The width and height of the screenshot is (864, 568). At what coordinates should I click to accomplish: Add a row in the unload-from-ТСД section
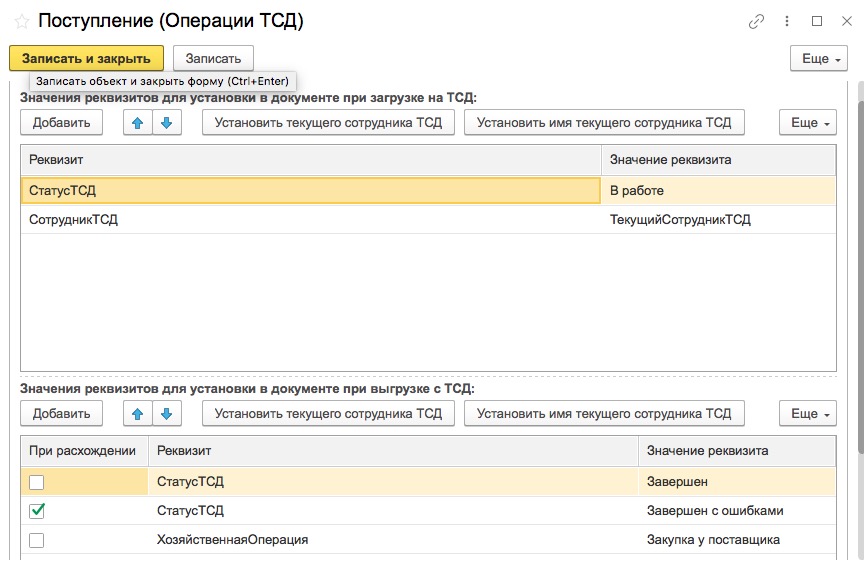tap(62, 413)
